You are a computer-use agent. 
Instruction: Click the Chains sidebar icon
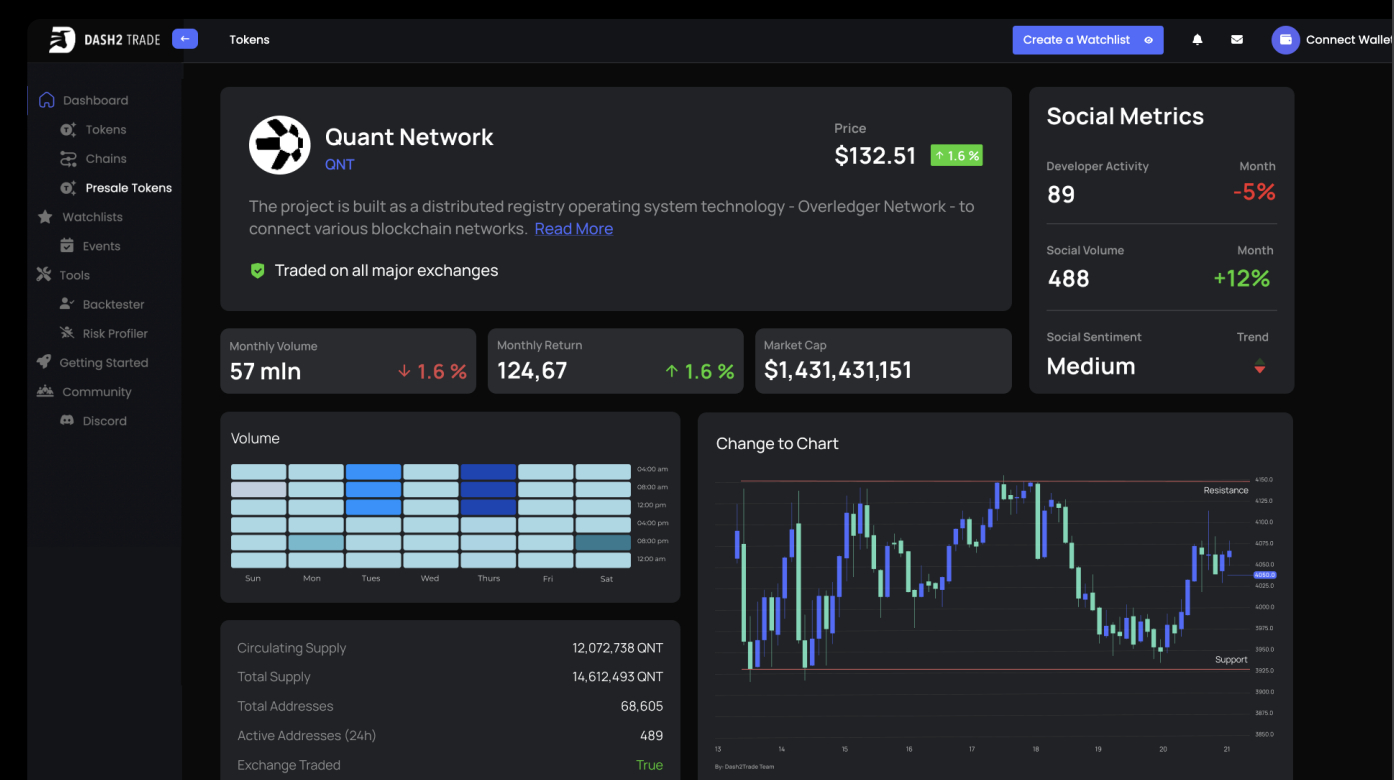68,159
